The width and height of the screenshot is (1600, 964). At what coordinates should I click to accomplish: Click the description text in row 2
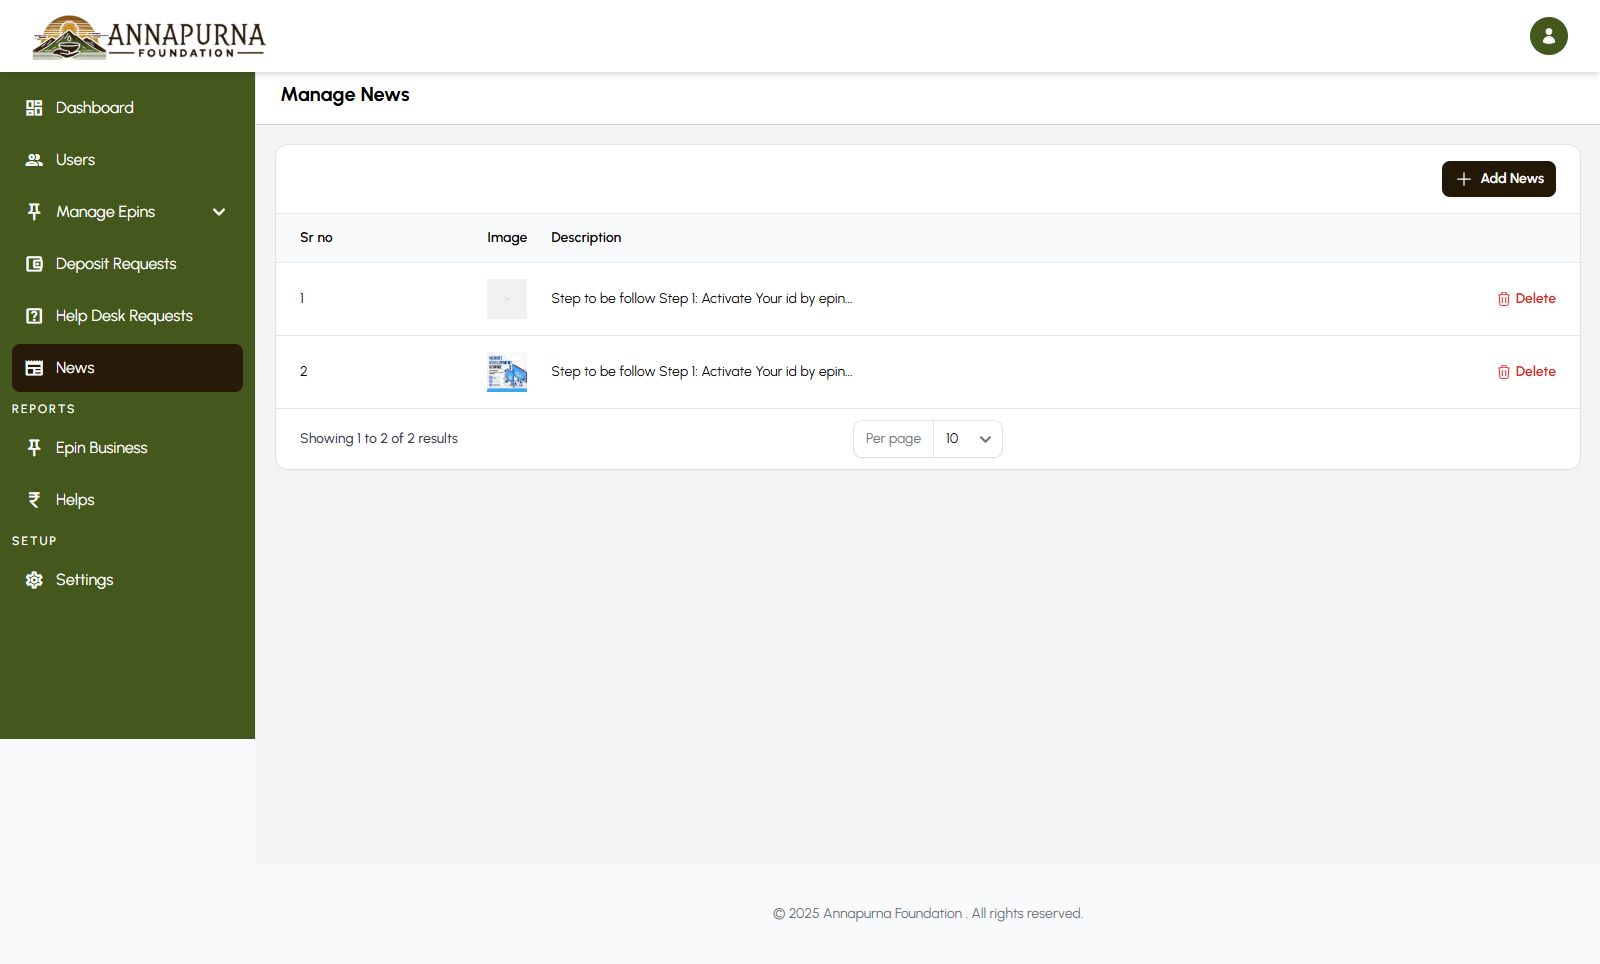[701, 372]
